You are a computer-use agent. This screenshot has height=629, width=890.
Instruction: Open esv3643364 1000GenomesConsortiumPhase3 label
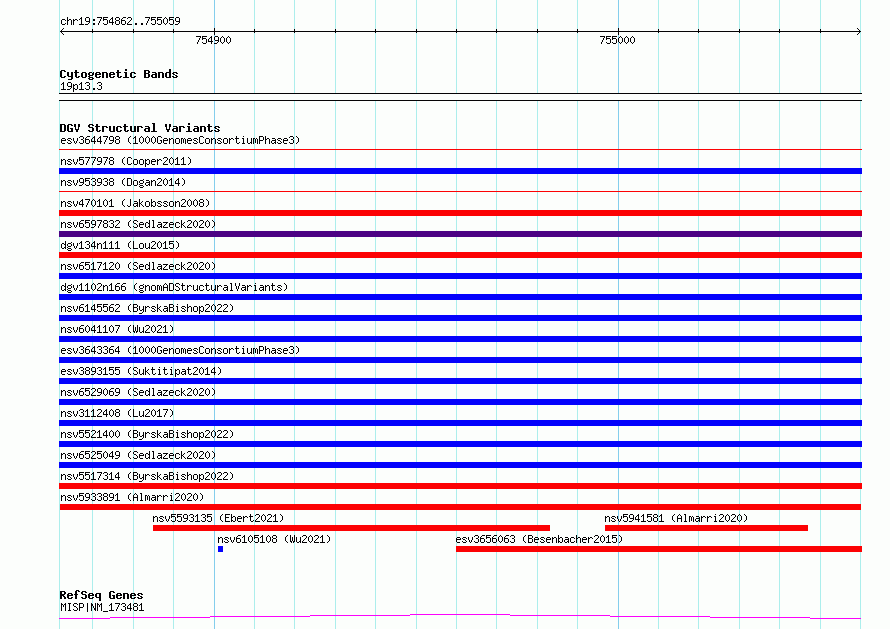(x=180, y=350)
